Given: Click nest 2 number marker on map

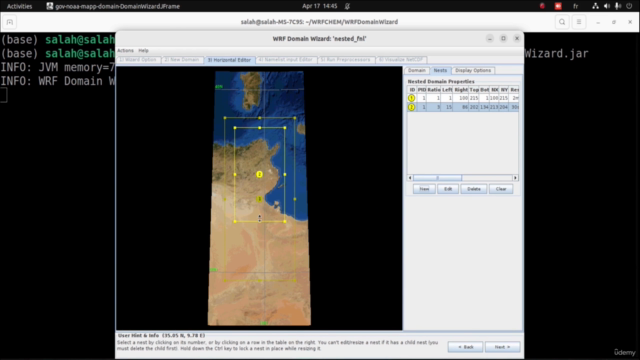Looking at the screenshot, I should [259, 174].
